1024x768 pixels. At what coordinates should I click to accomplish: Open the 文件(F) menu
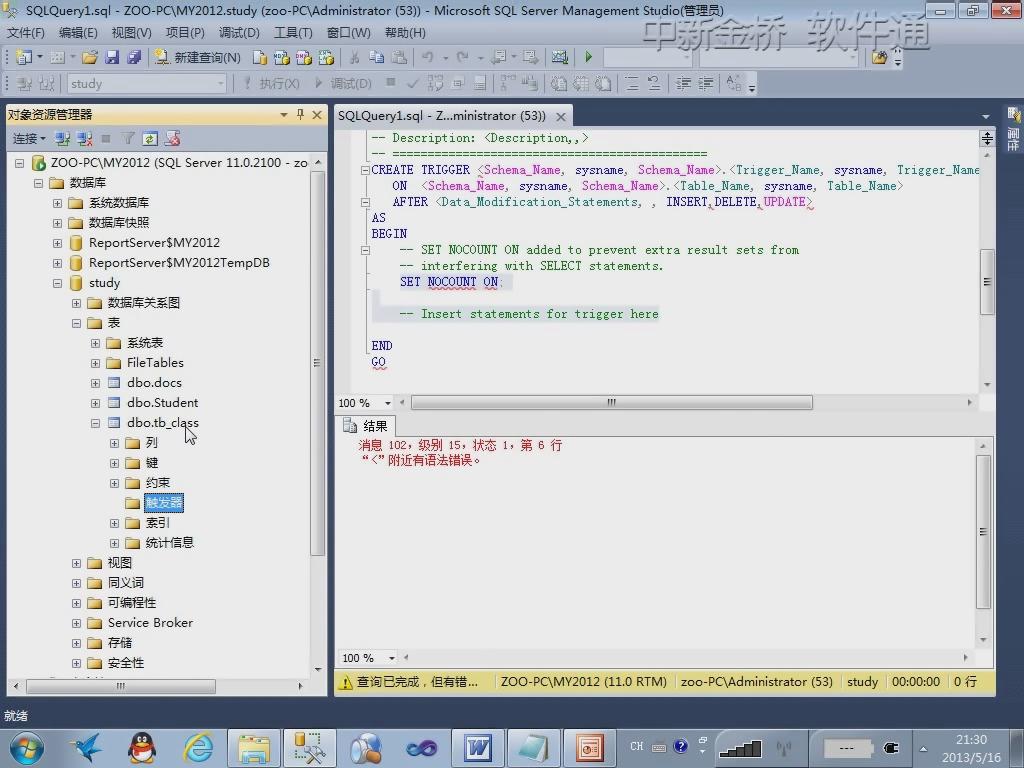tap(25, 33)
